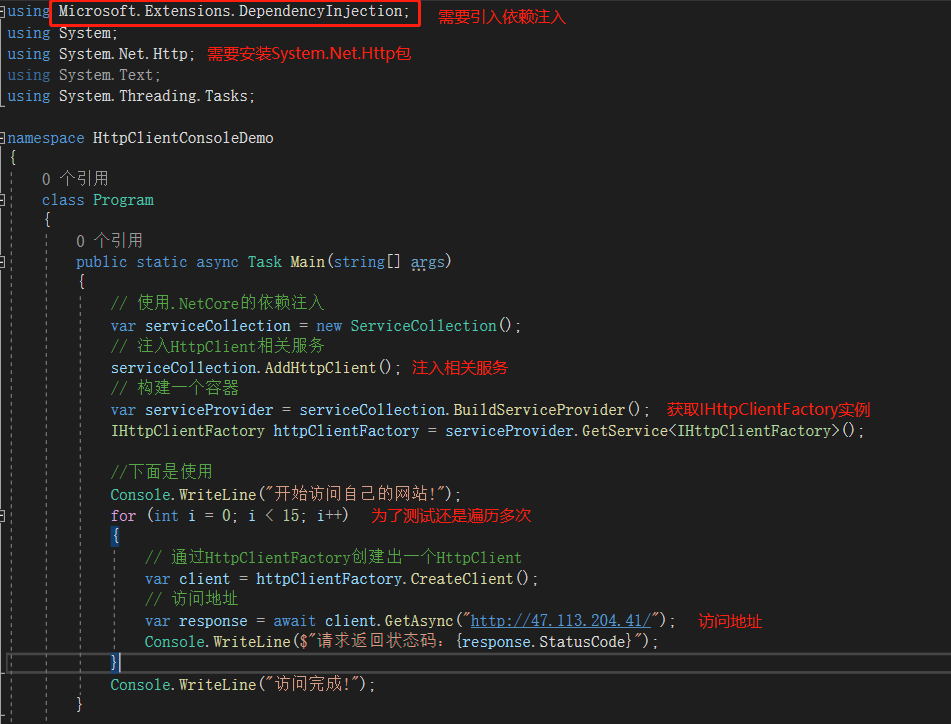Collapse the for loop outline toggle
Viewport: 951px width, 724px height.
2,516
